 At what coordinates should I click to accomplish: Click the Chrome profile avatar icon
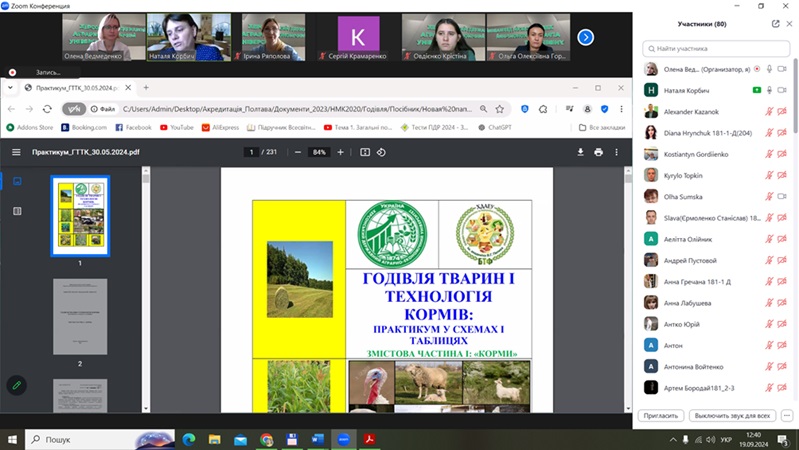coord(587,109)
